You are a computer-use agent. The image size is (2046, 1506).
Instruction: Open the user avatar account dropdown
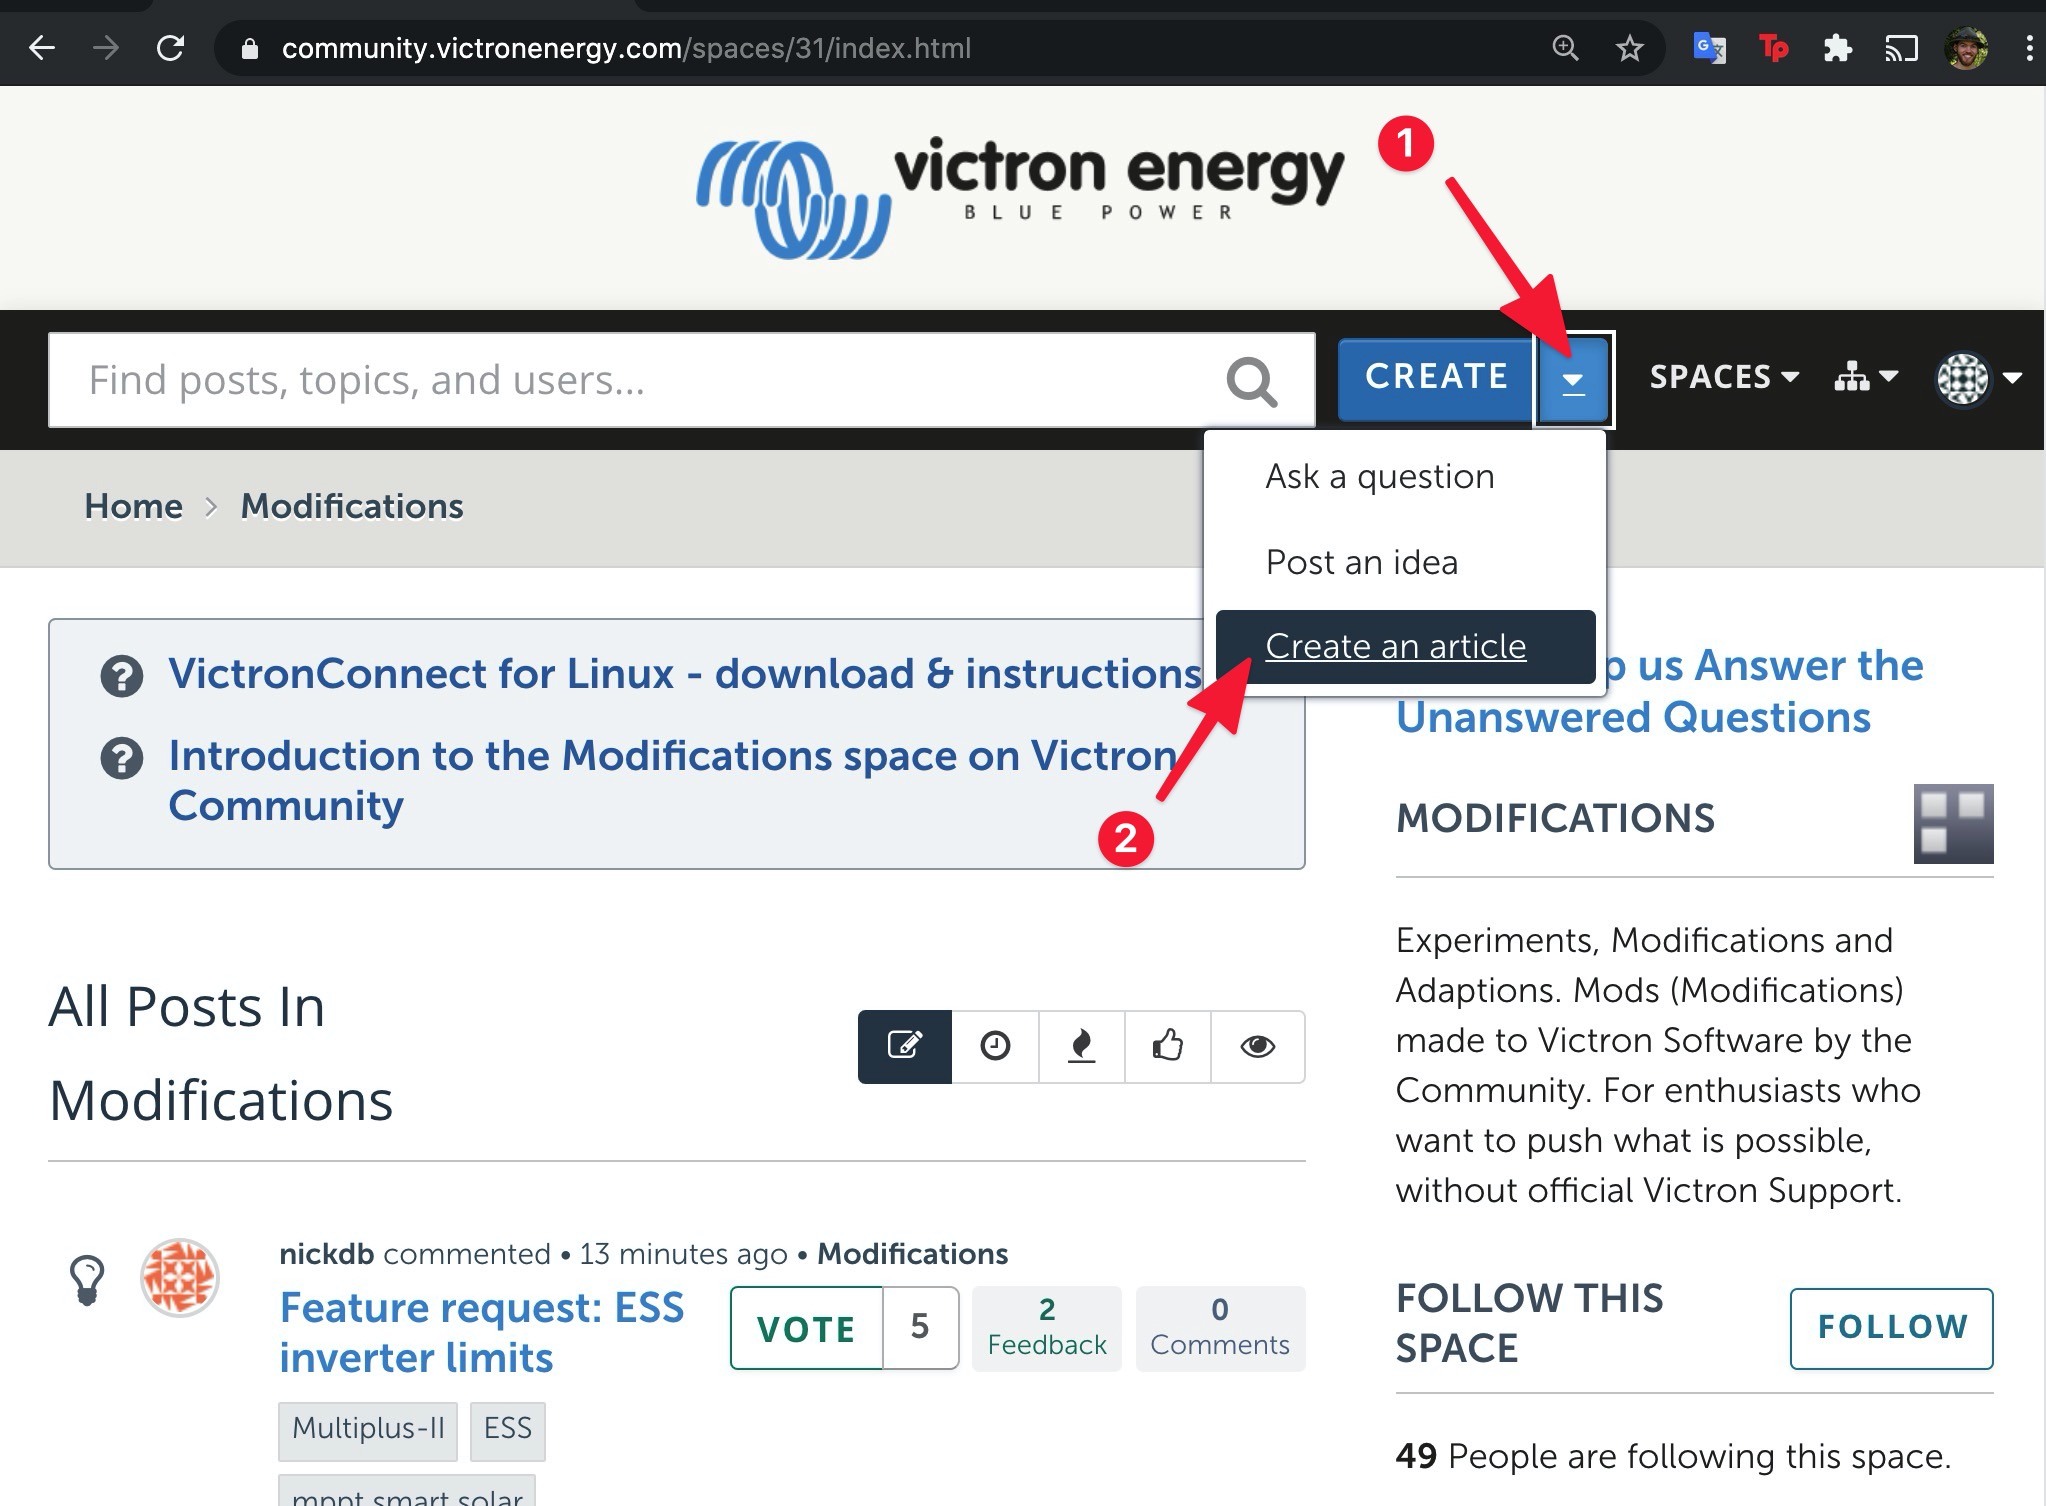coord(1979,378)
